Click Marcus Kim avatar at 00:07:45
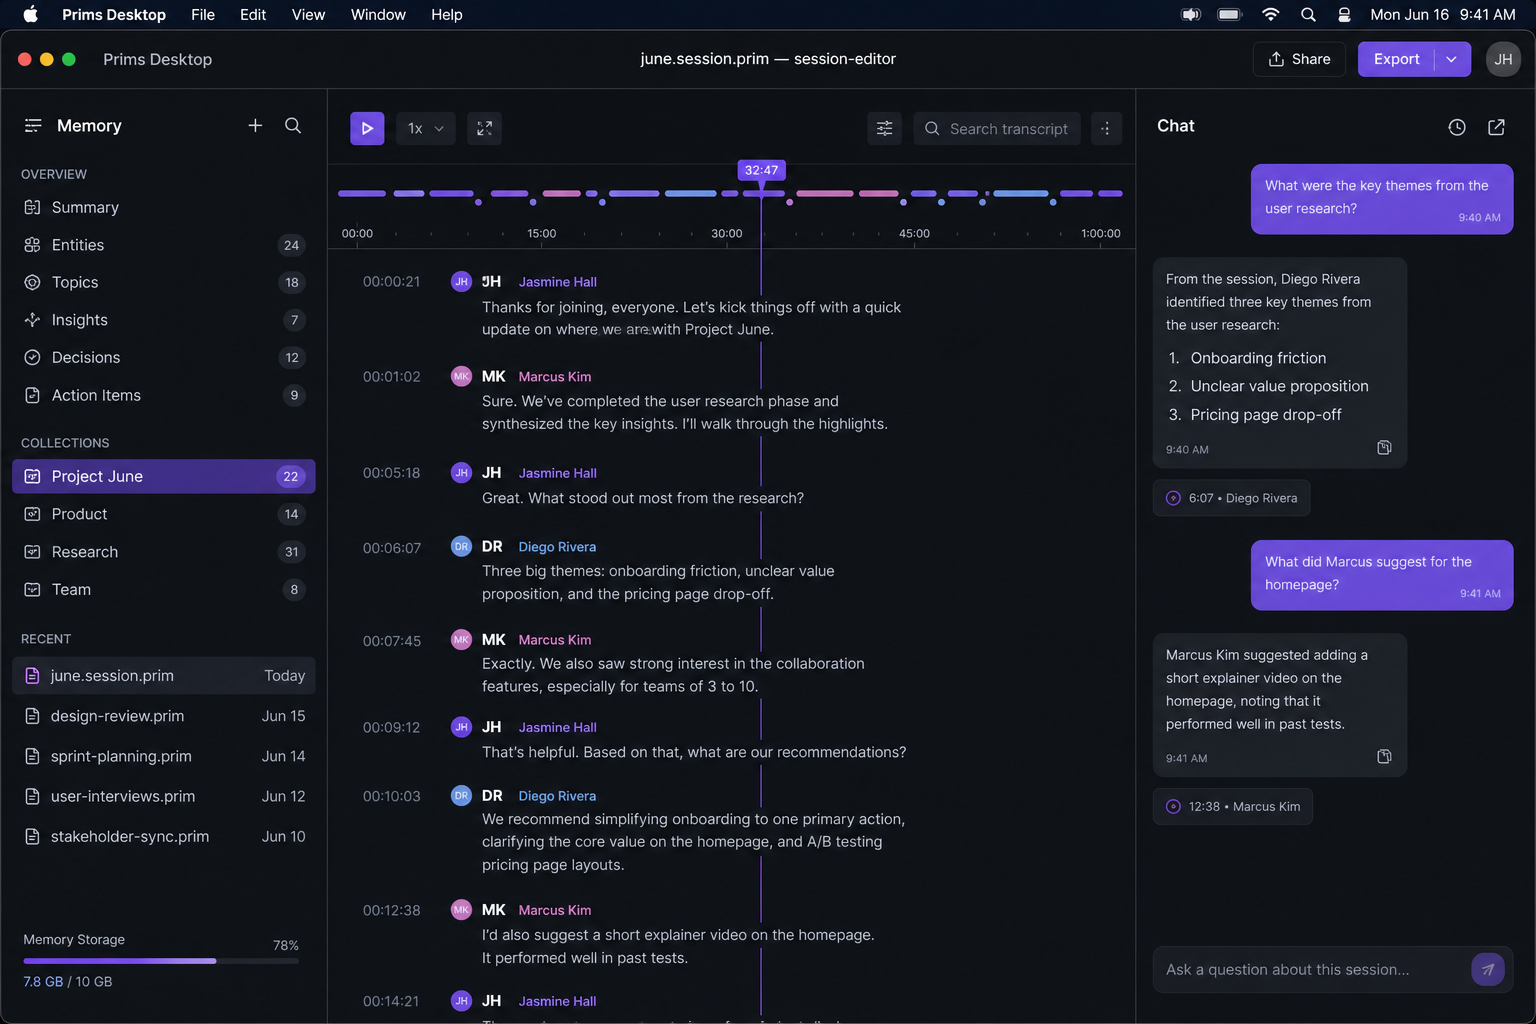1536x1024 pixels. 461,640
